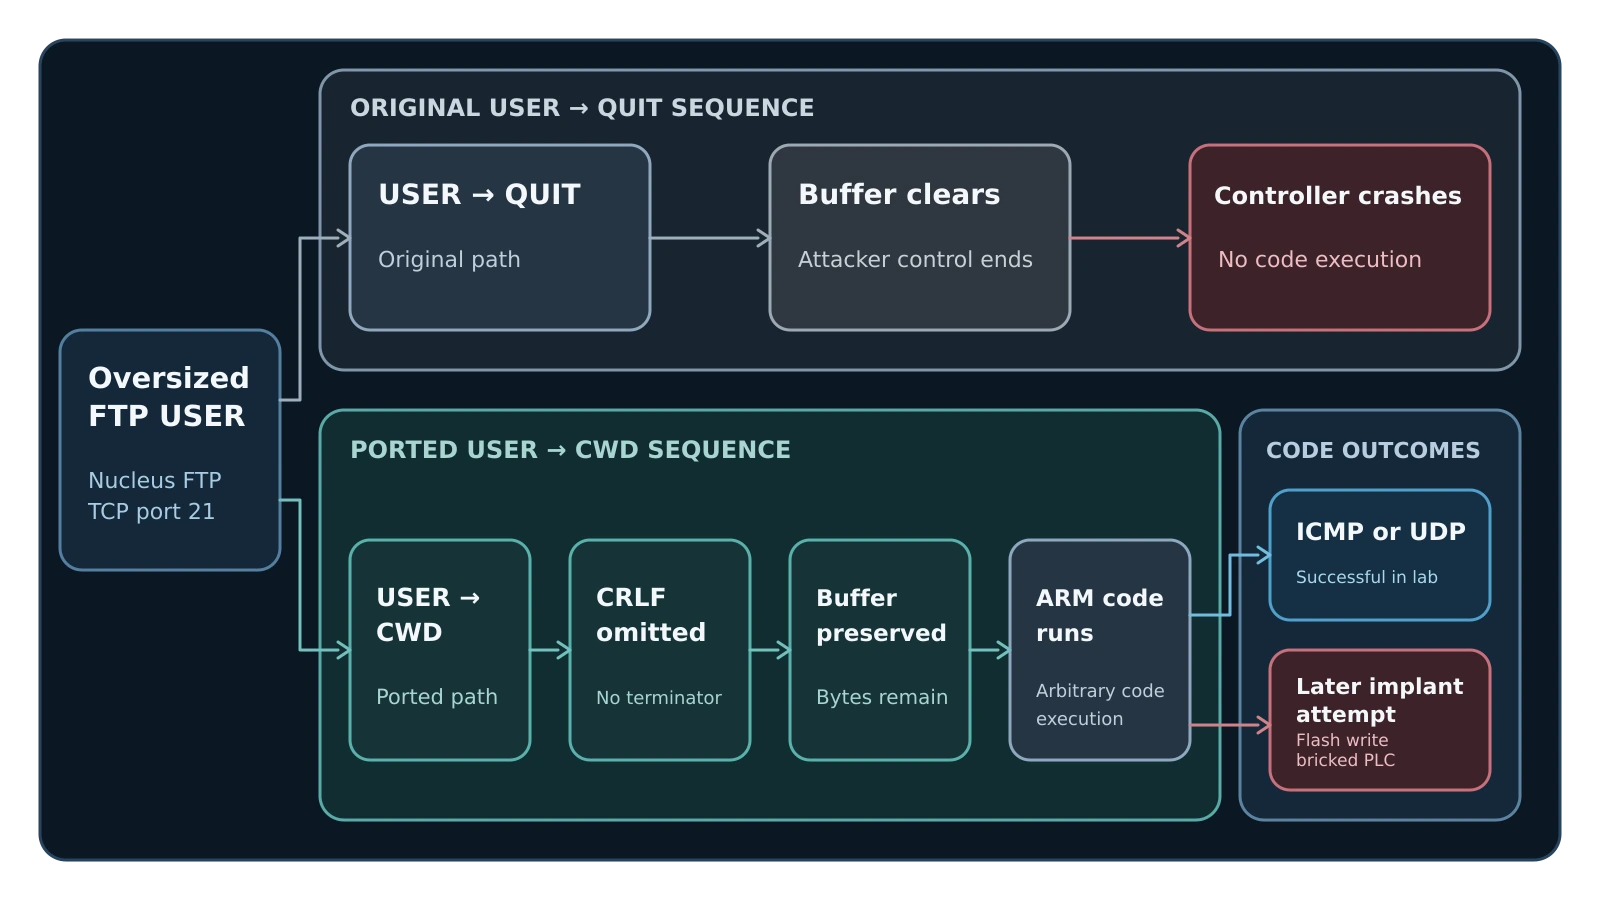Click the Controller crashes node
Screen dimensions: 1600x900
(1340, 238)
